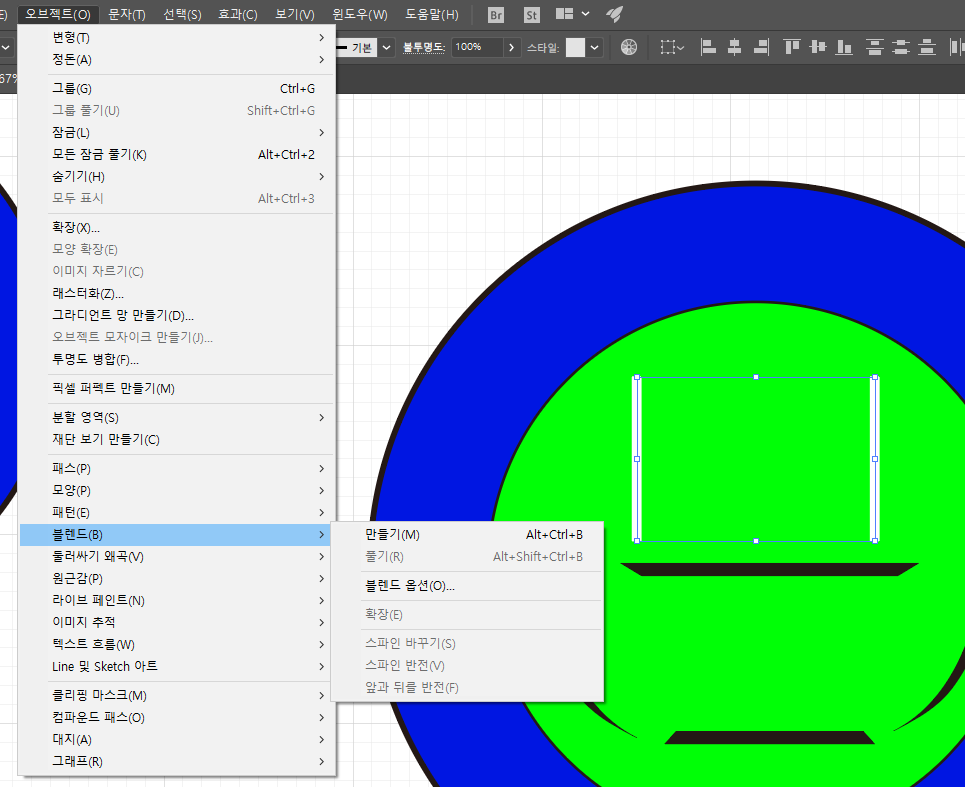The image size is (965, 787).
Task: Open the opacity slider arrow next to 100%
Action: tap(511, 47)
